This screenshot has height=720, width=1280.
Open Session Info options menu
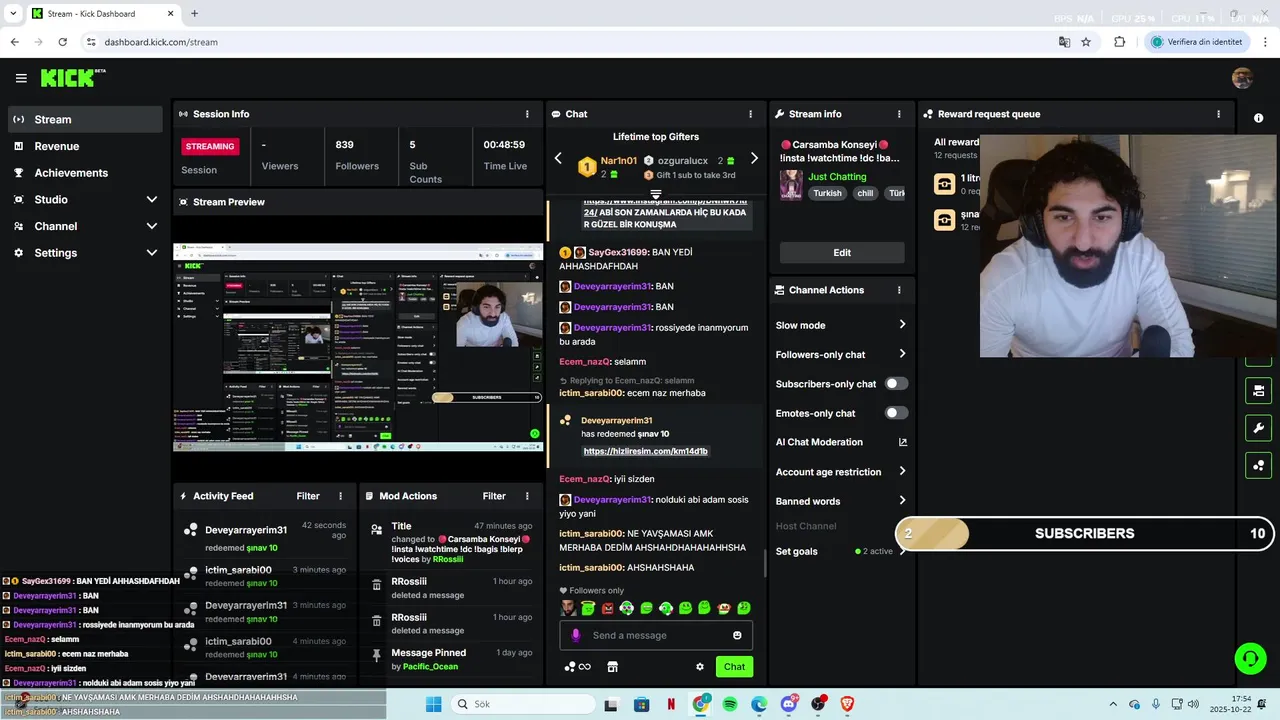527,114
